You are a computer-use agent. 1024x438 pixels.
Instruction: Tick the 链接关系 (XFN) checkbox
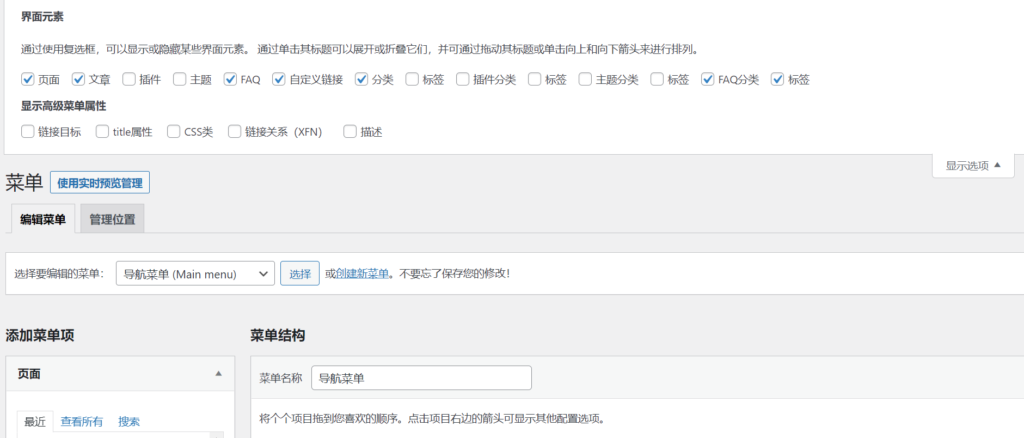(x=235, y=131)
